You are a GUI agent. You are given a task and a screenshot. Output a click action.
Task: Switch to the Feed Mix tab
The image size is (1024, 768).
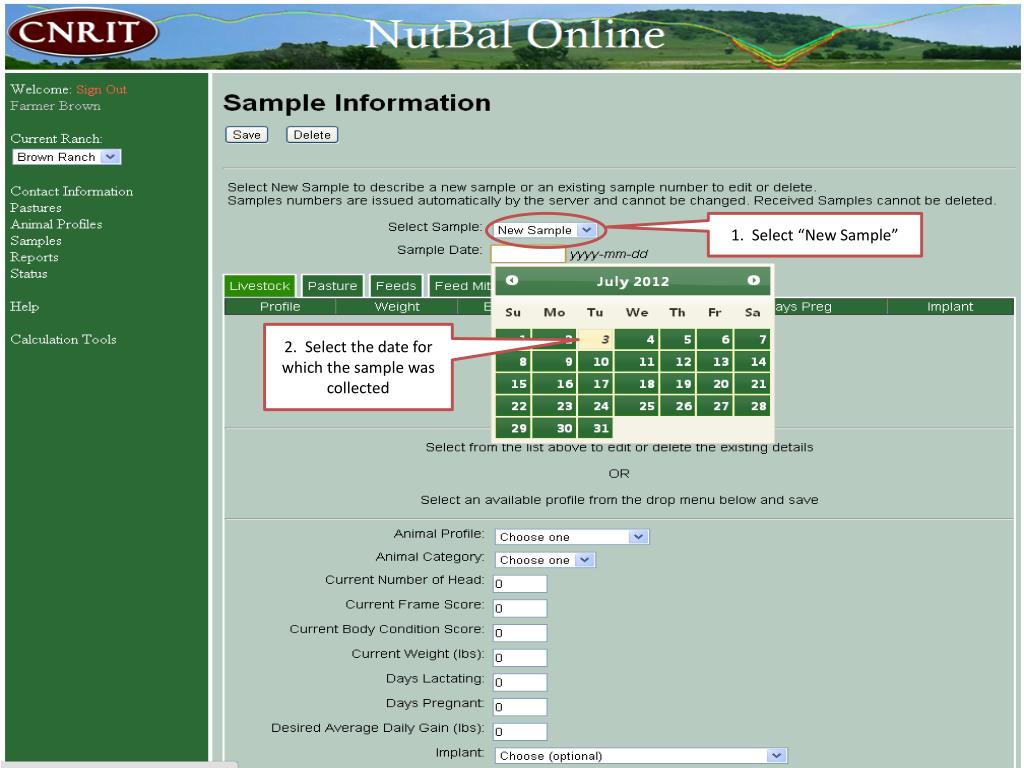461,285
